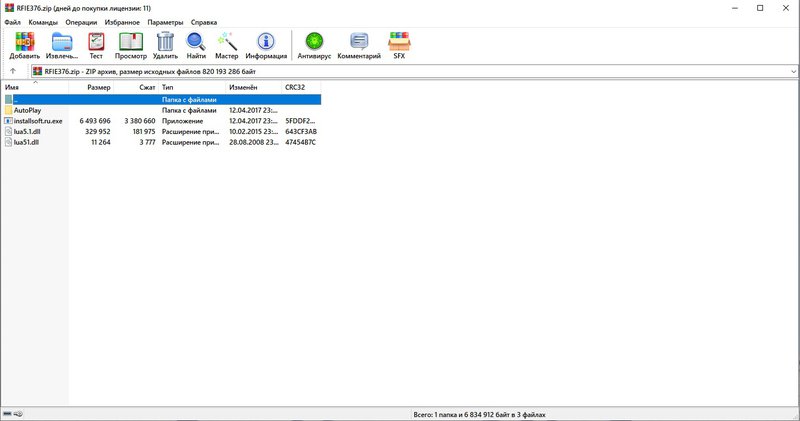The width and height of the screenshot is (800, 421).
Task: Click the key icon in the status bar
Action: click(18, 414)
